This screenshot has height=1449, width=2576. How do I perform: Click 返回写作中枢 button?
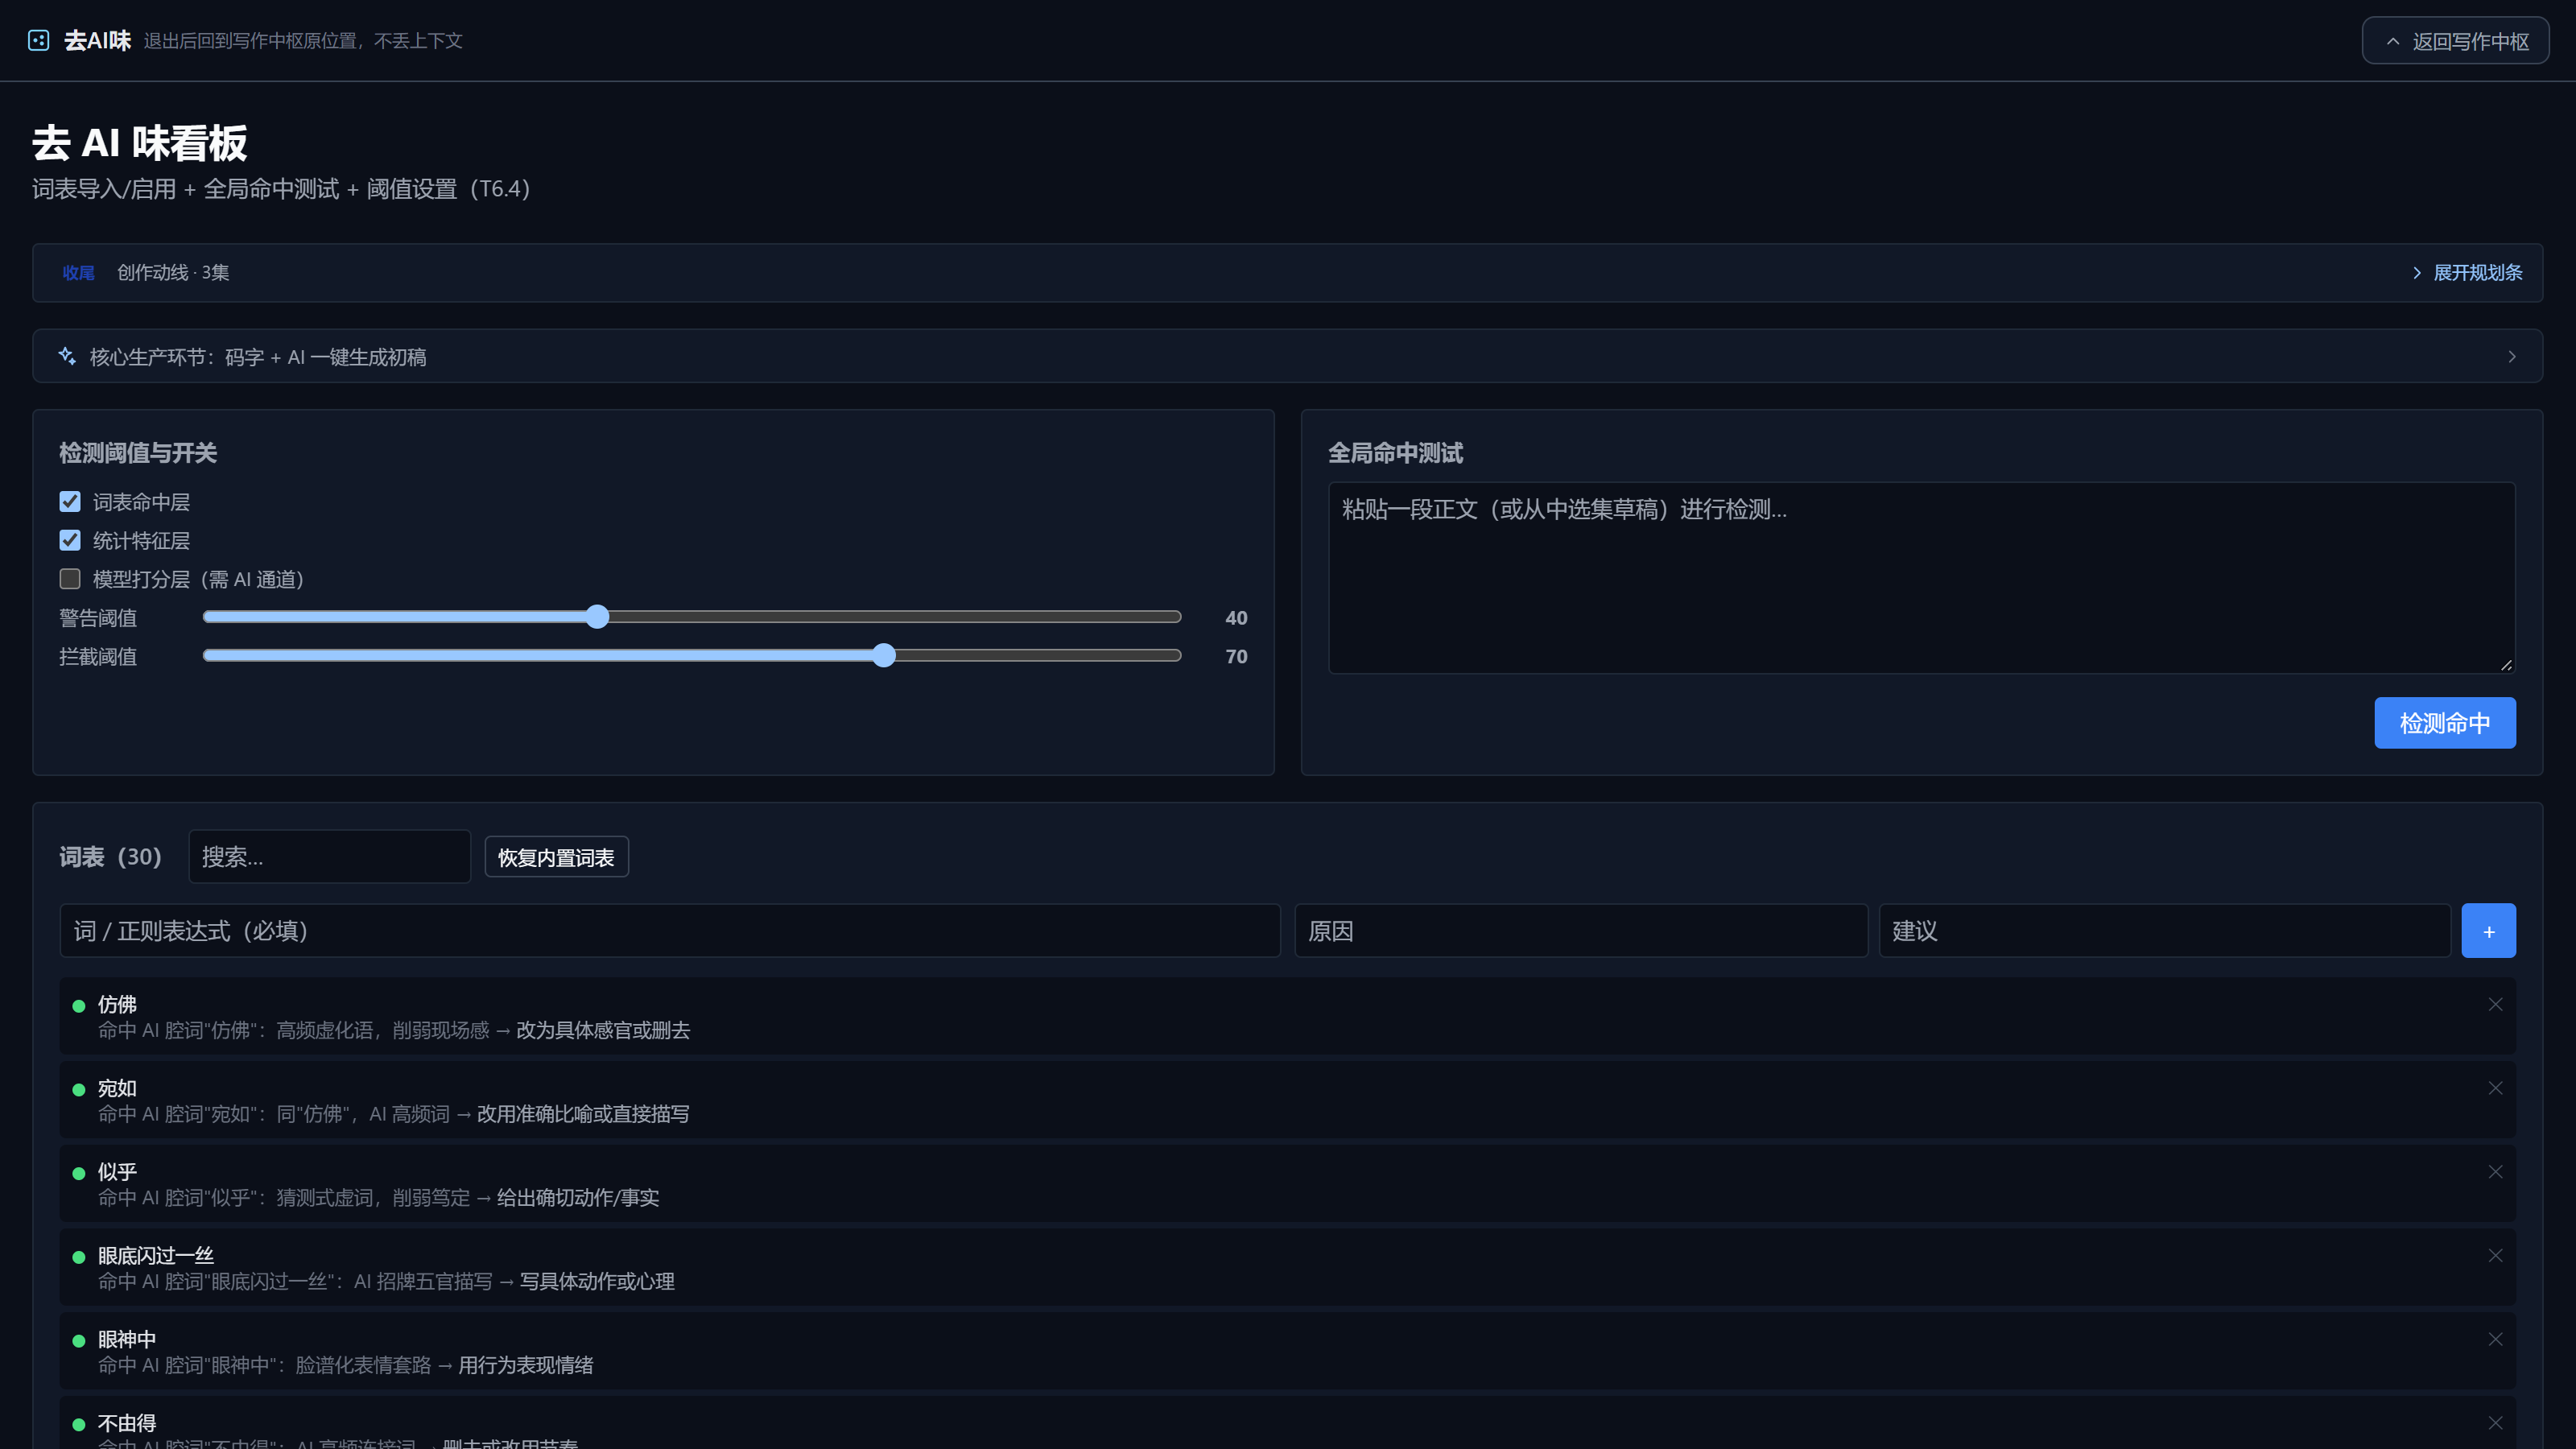coord(2455,41)
